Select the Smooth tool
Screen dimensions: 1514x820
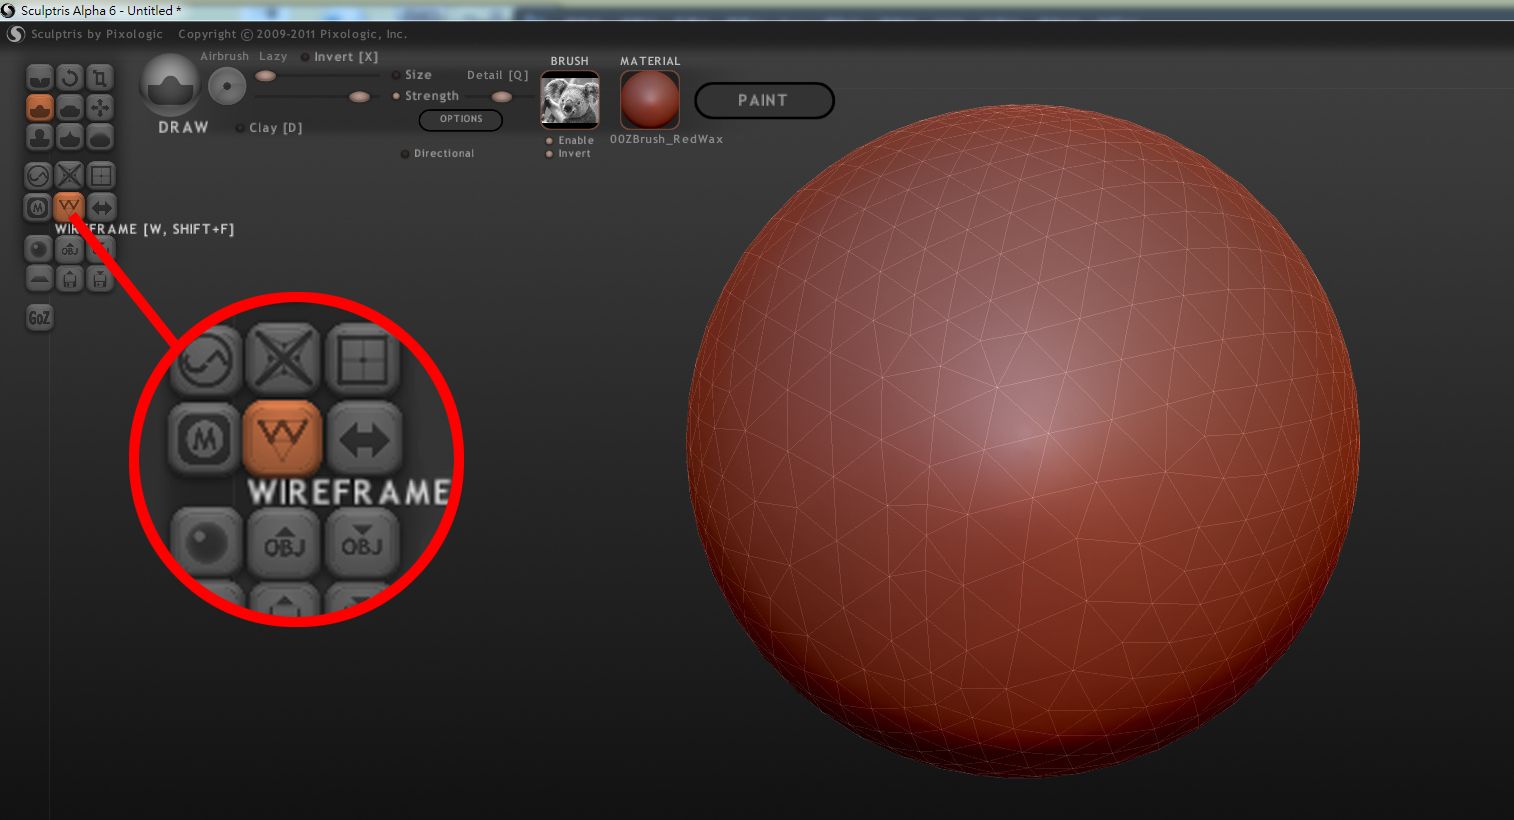pos(100,137)
